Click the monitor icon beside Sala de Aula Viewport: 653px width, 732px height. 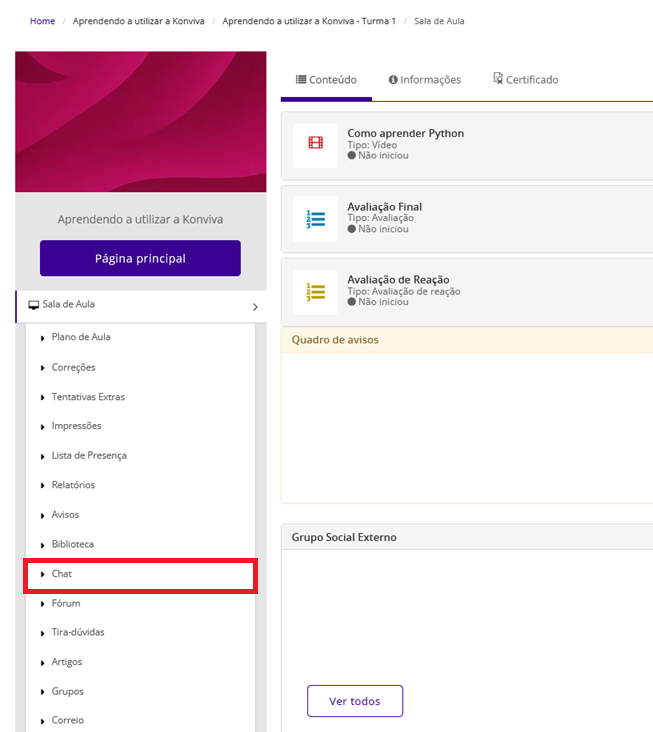point(34,305)
